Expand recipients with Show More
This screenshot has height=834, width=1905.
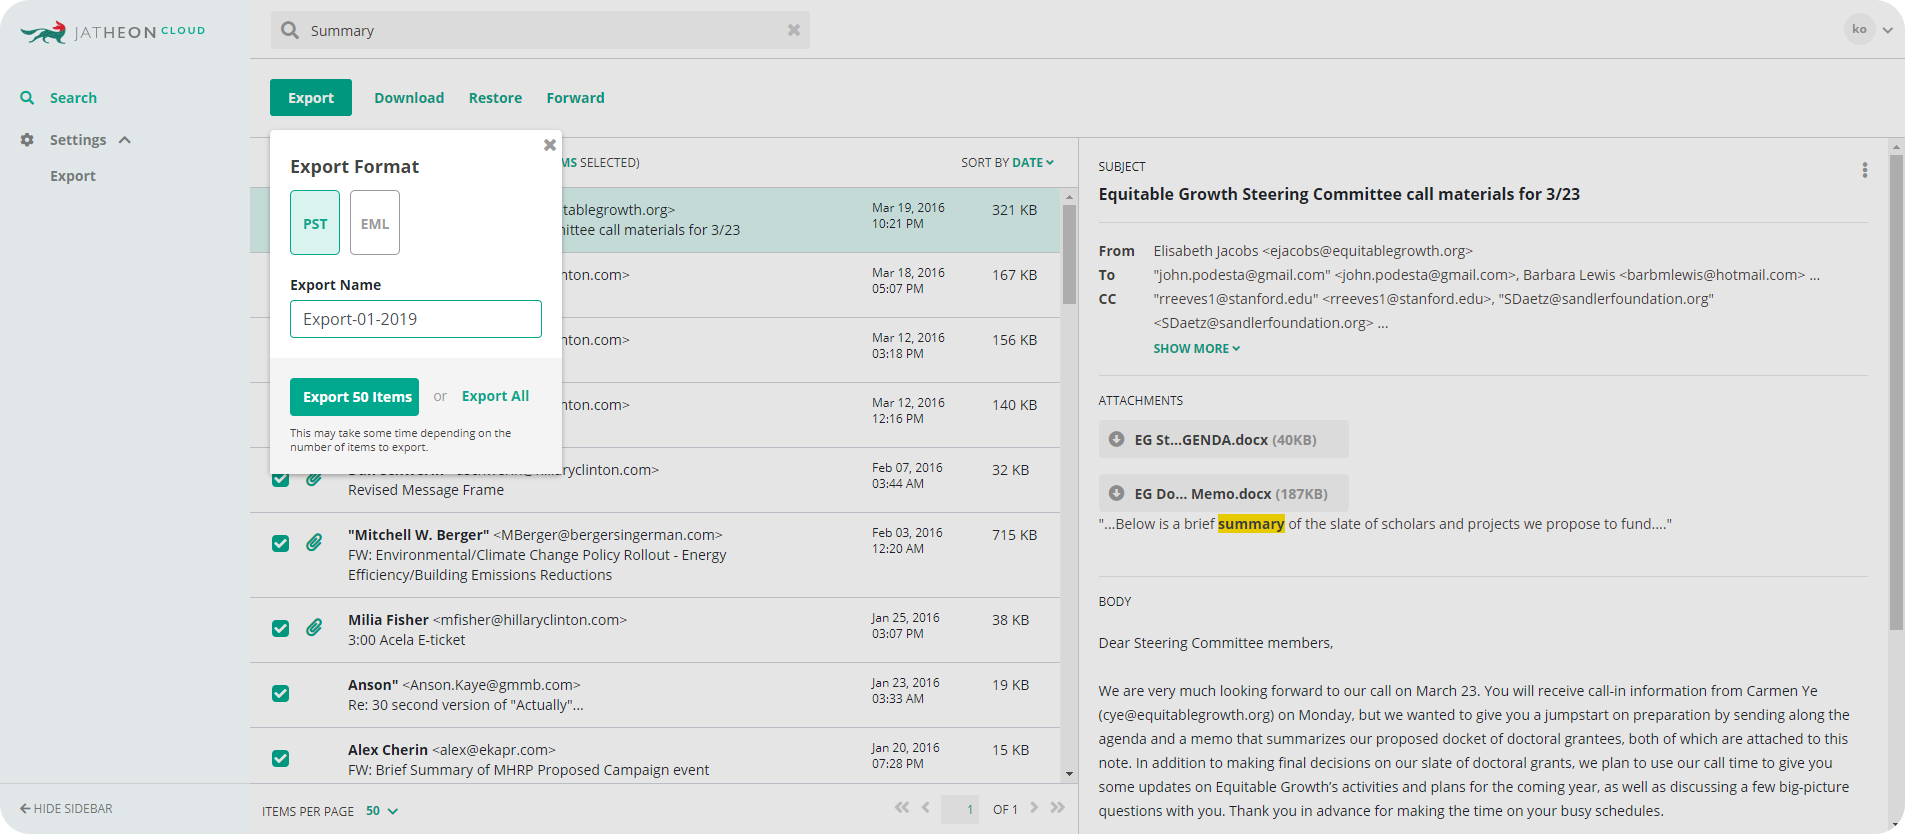coord(1196,349)
